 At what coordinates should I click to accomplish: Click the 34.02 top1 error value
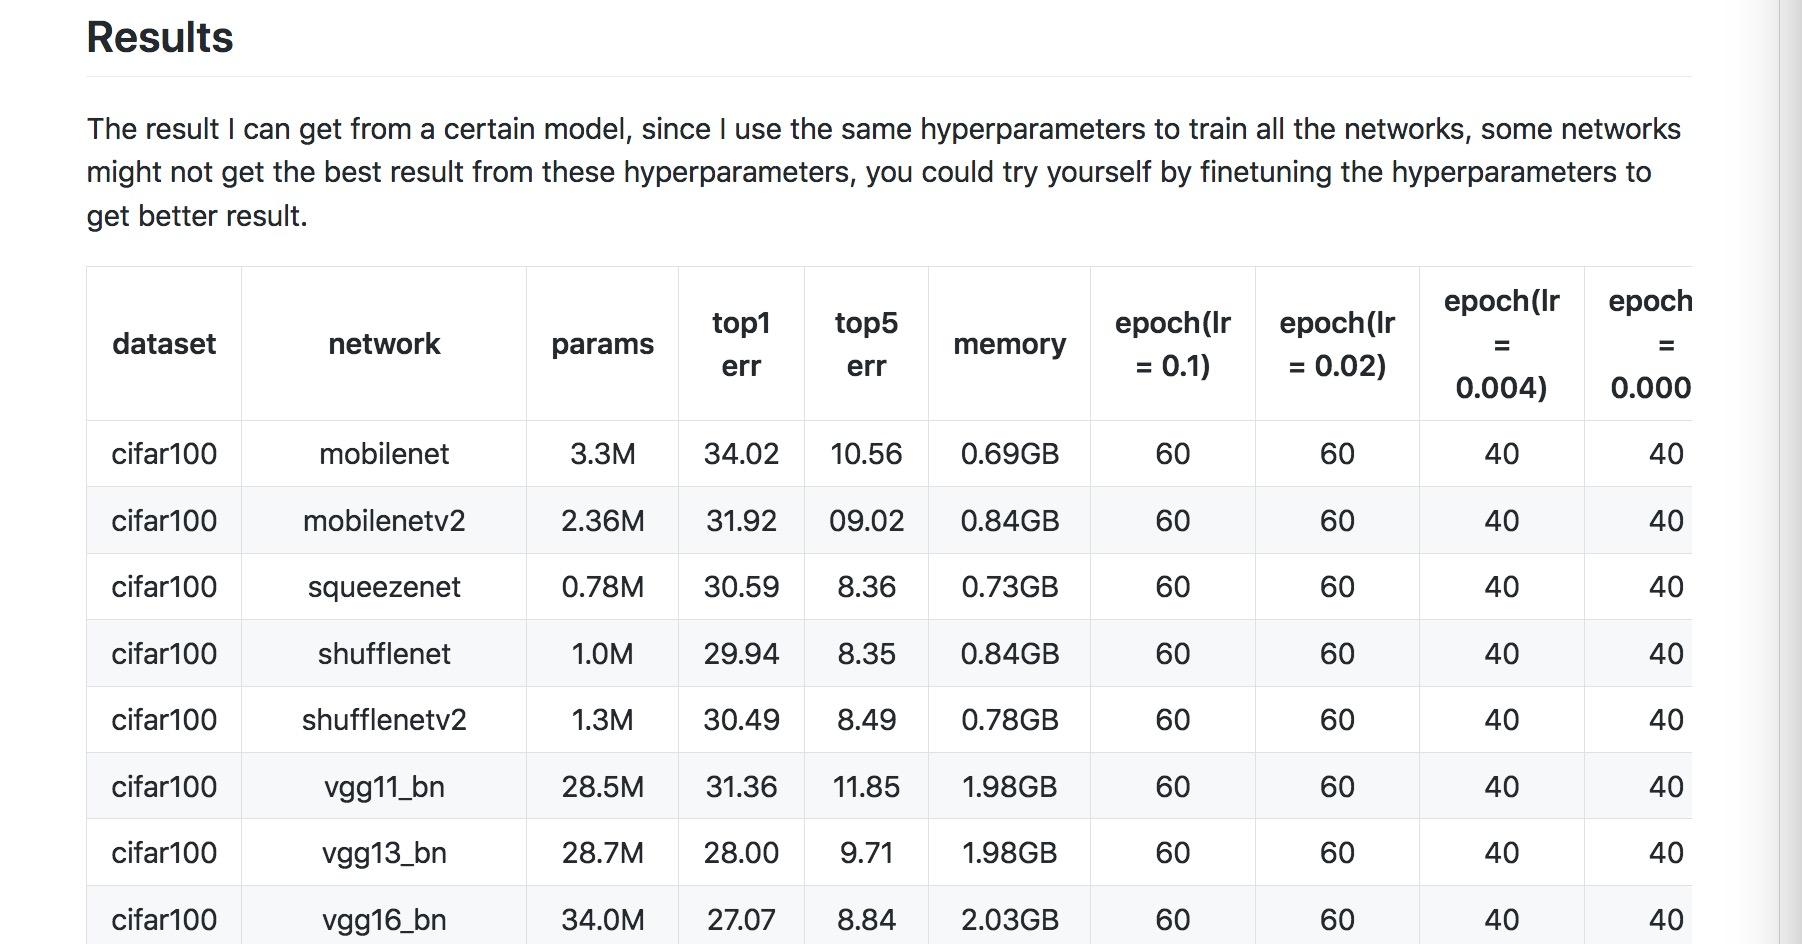click(741, 454)
